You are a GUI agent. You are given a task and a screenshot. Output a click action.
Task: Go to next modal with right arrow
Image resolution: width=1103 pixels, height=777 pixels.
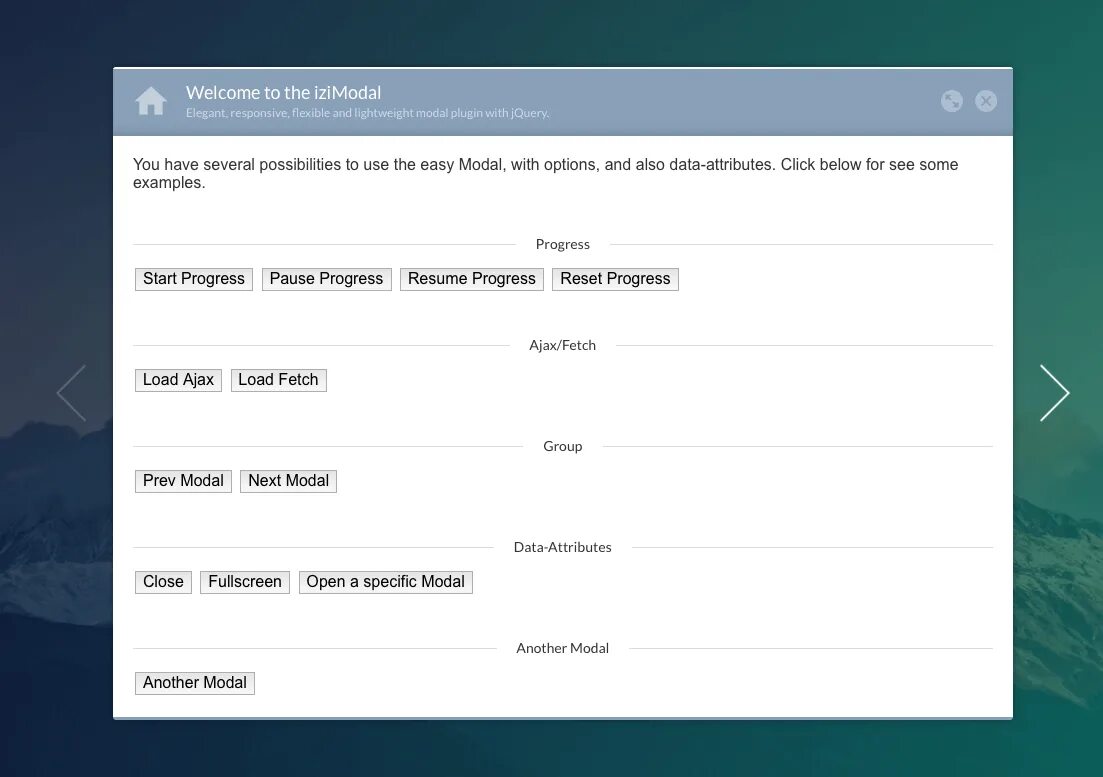point(1054,393)
